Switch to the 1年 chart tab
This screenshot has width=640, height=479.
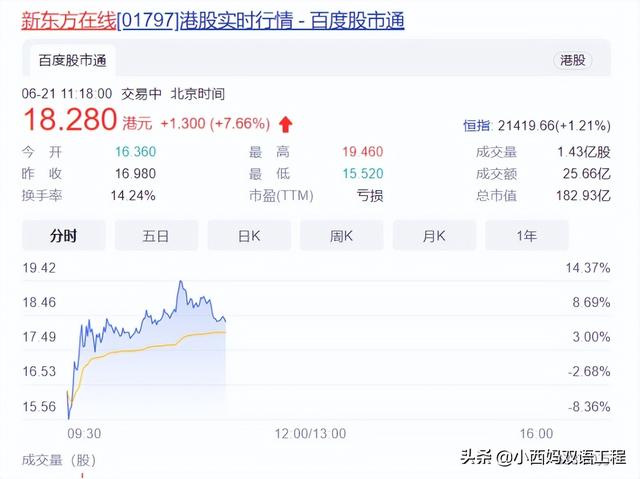(x=527, y=235)
